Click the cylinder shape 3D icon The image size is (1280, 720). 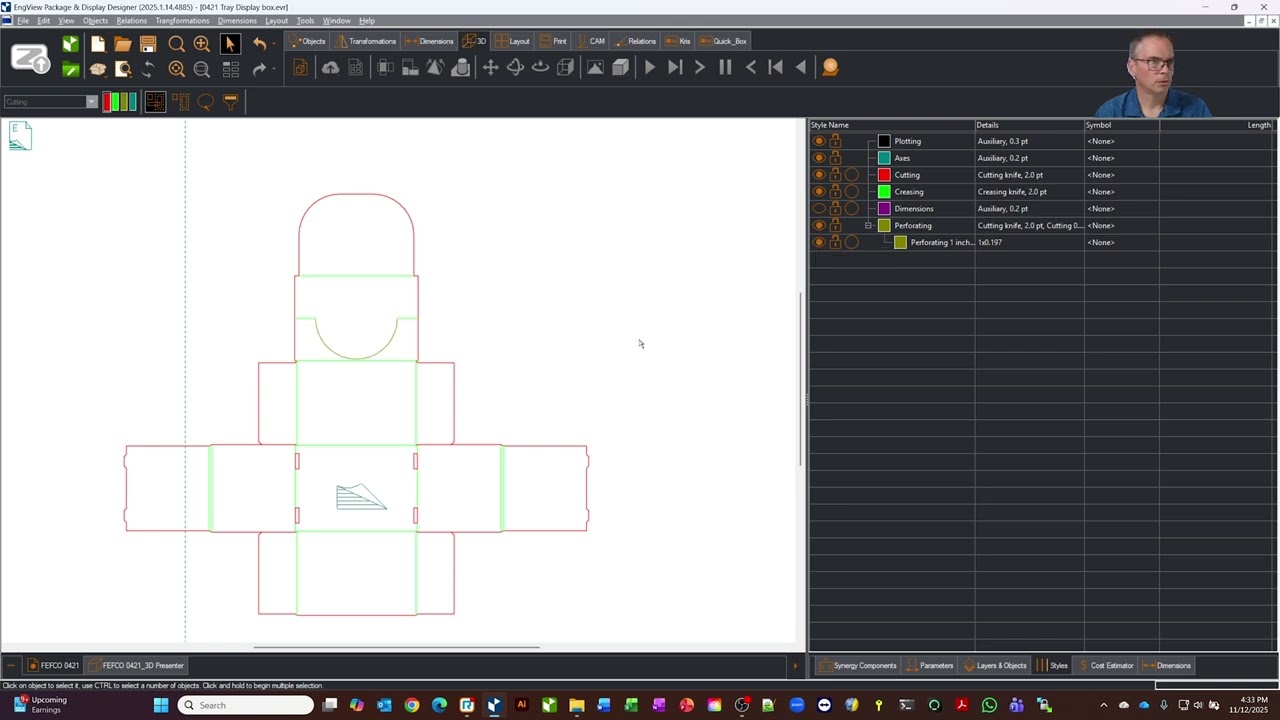(x=460, y=68)
